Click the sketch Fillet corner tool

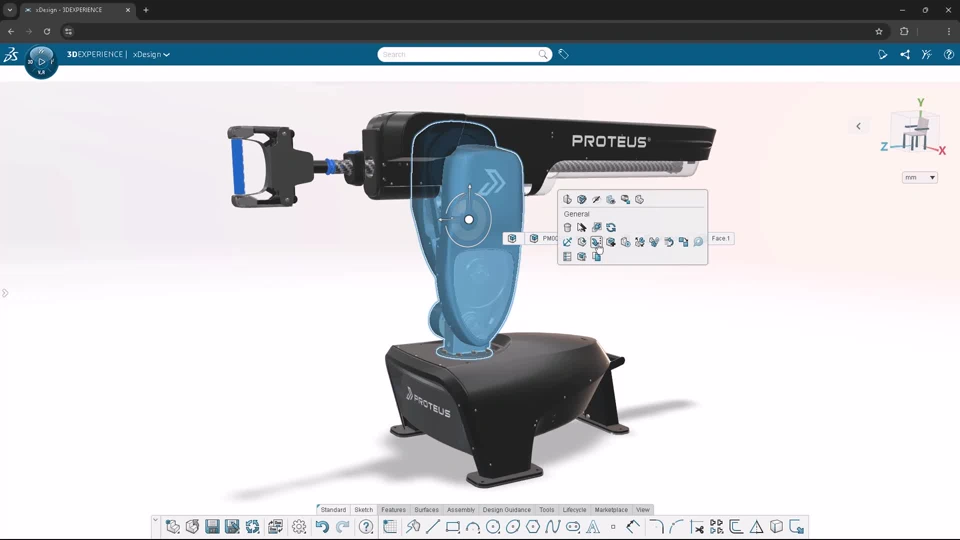[x=656, y=527]
